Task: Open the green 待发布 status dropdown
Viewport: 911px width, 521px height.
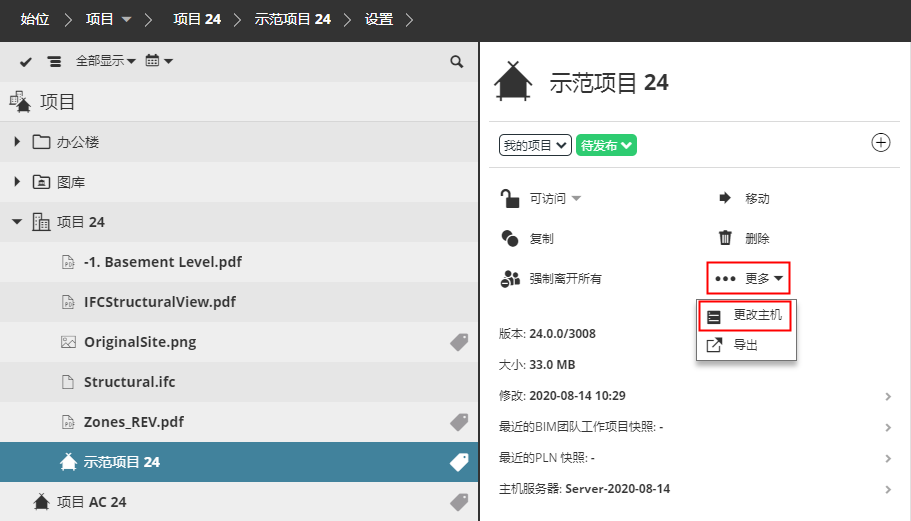Action: coord(606,145)
